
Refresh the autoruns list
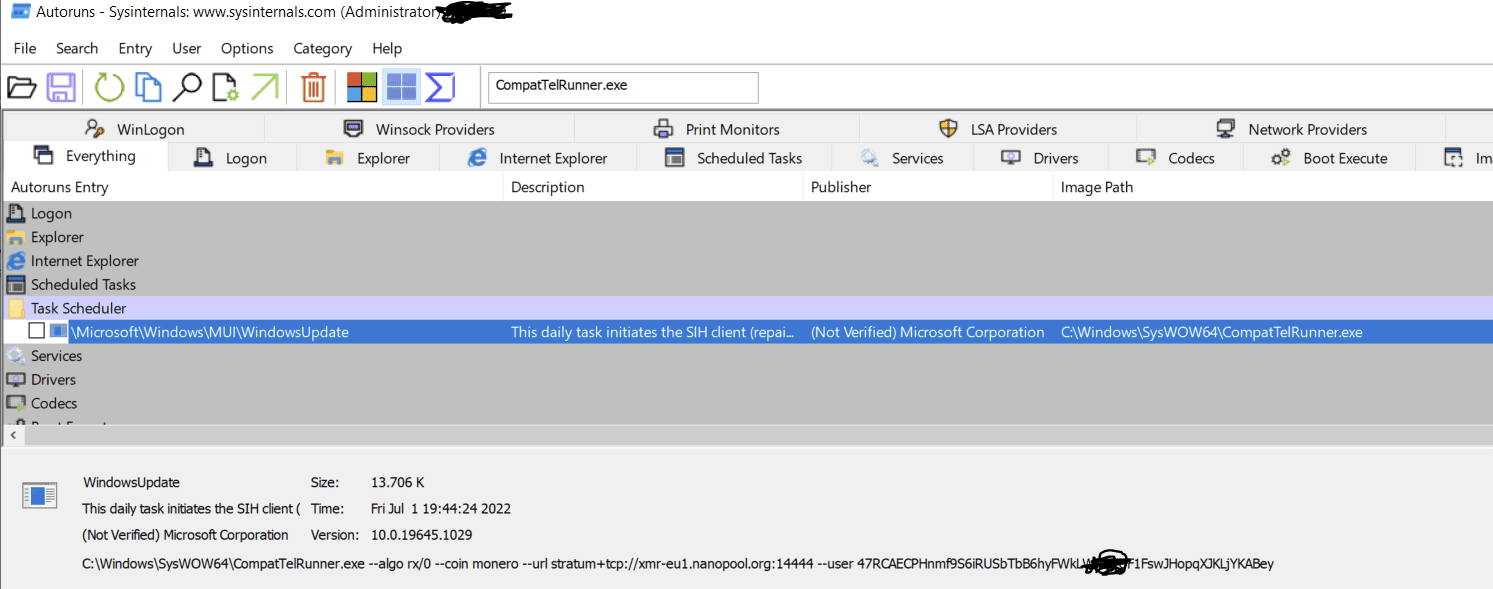point(109,87)
